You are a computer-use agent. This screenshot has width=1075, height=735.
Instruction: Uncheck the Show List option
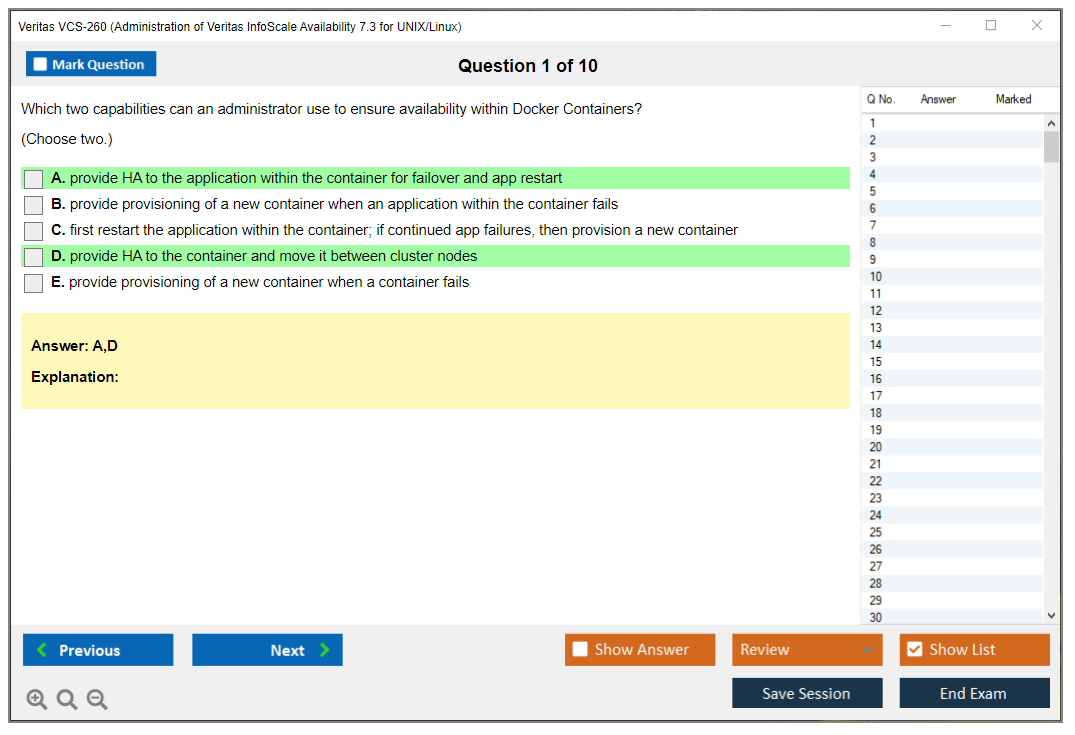point(915,650)
